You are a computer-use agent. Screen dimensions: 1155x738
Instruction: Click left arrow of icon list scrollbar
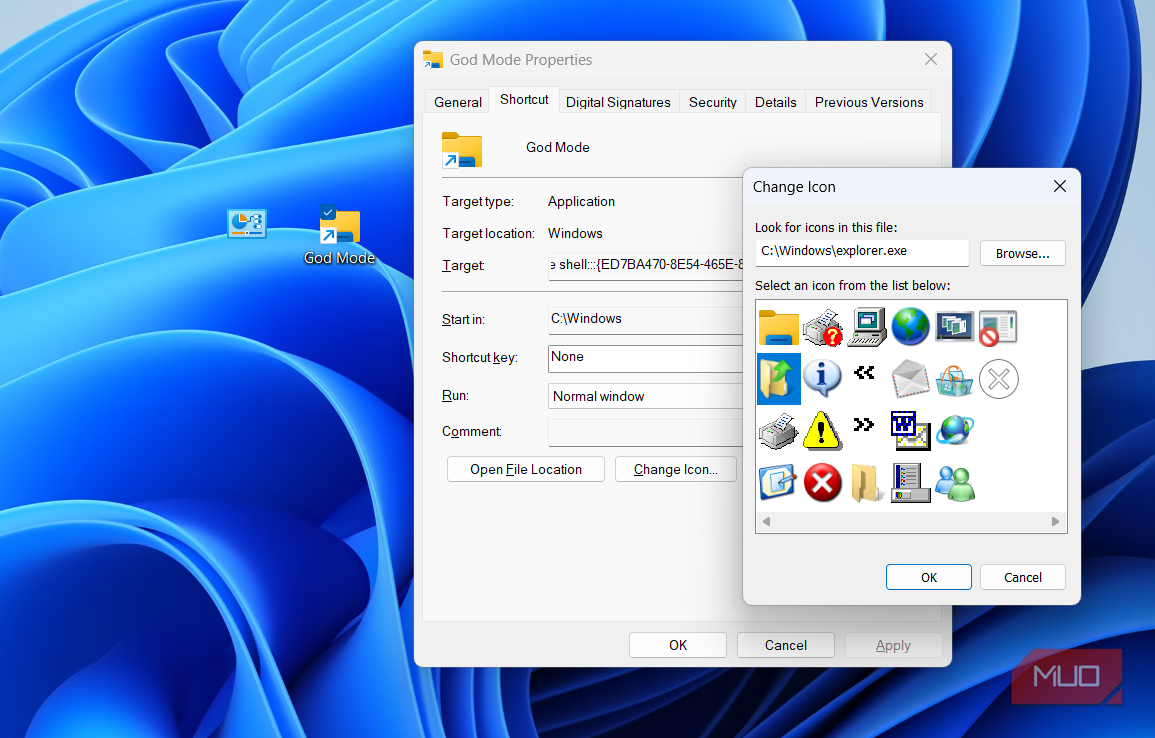766,521
